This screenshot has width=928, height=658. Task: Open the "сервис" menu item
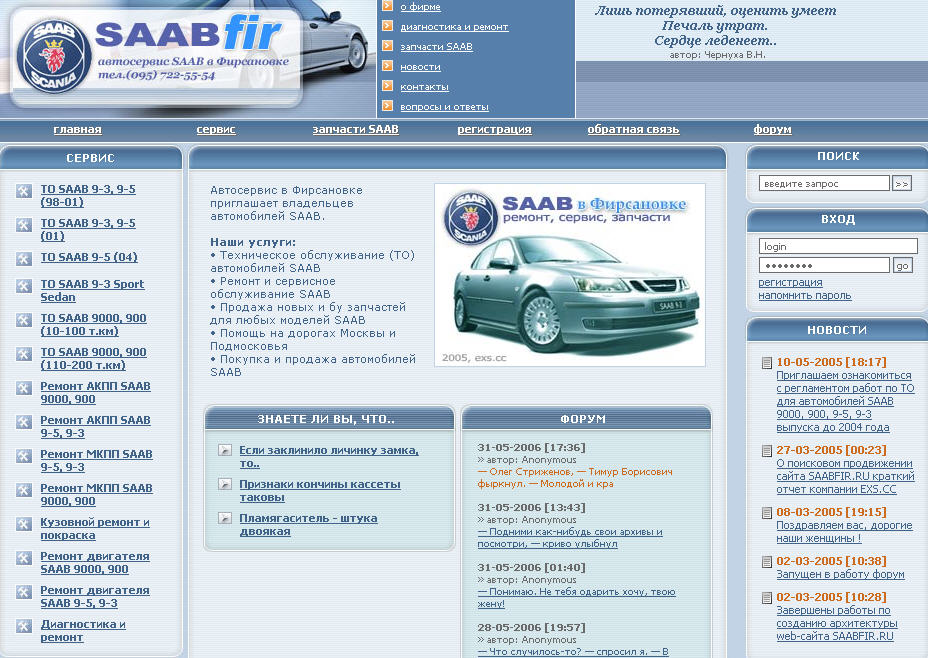click(x=213, y=129)
